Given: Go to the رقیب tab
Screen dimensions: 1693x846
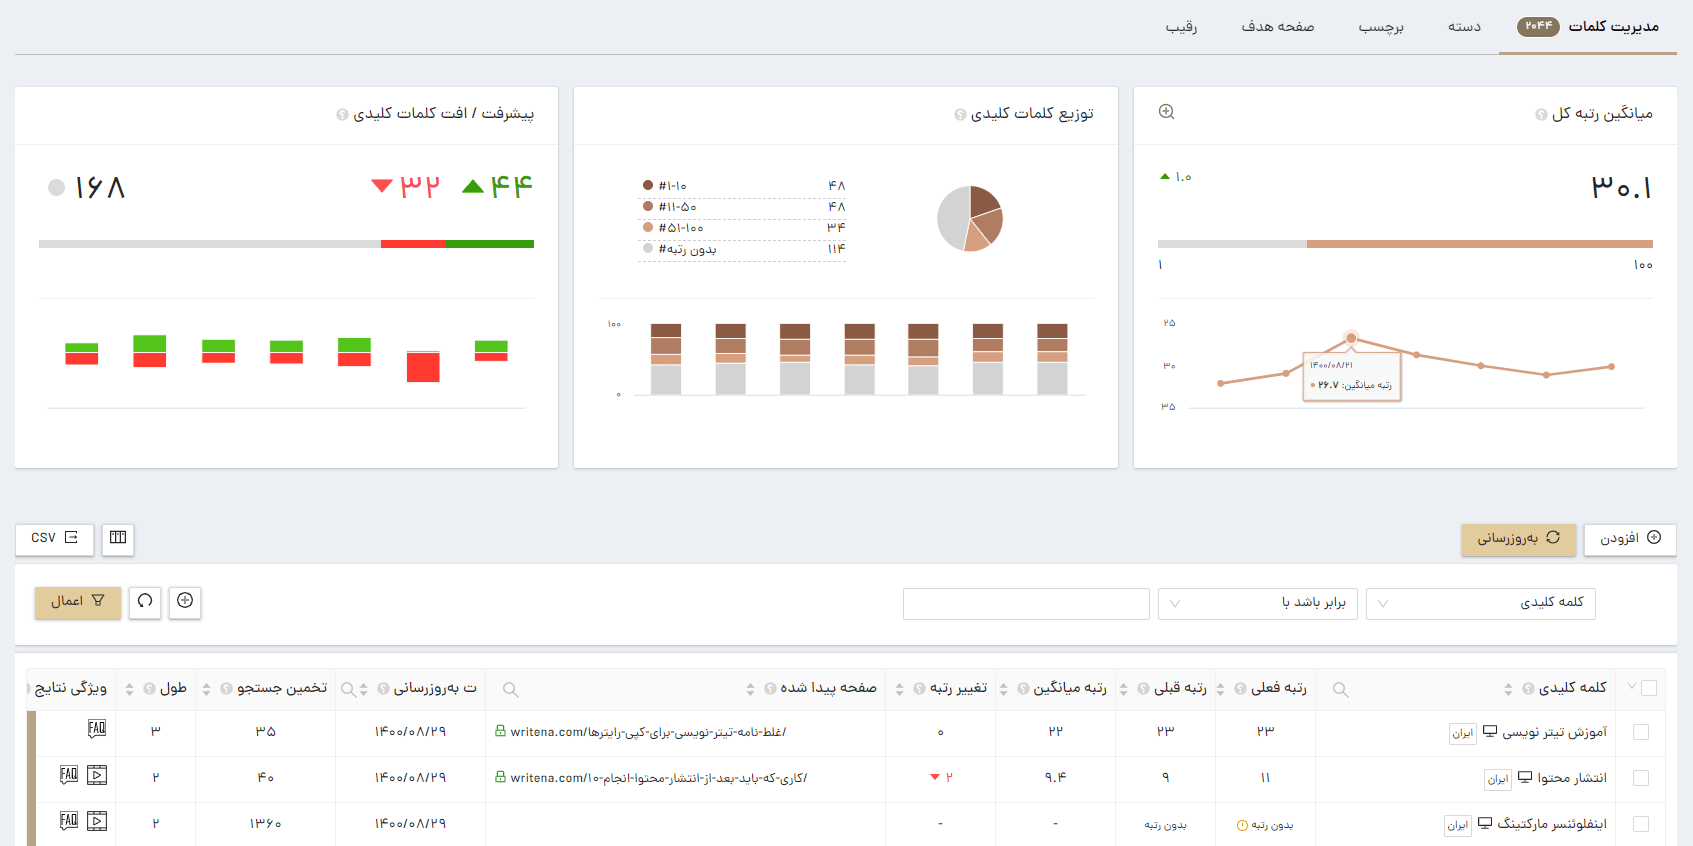Looking at the screenshot, I should click(x=1181, y=26).
